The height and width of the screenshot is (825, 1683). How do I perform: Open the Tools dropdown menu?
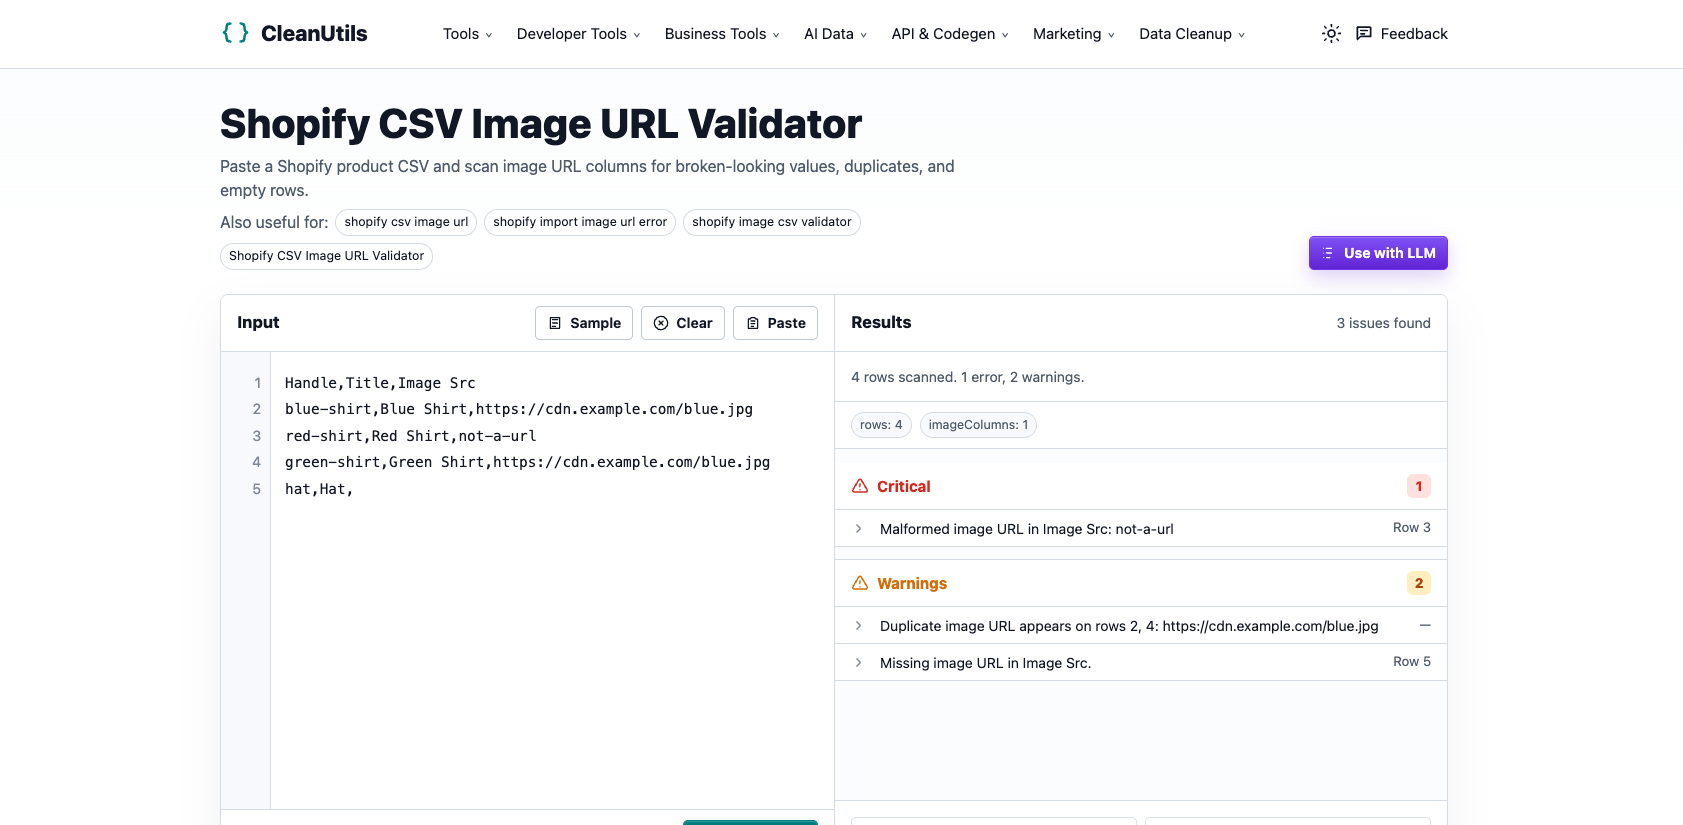point(467,34)
